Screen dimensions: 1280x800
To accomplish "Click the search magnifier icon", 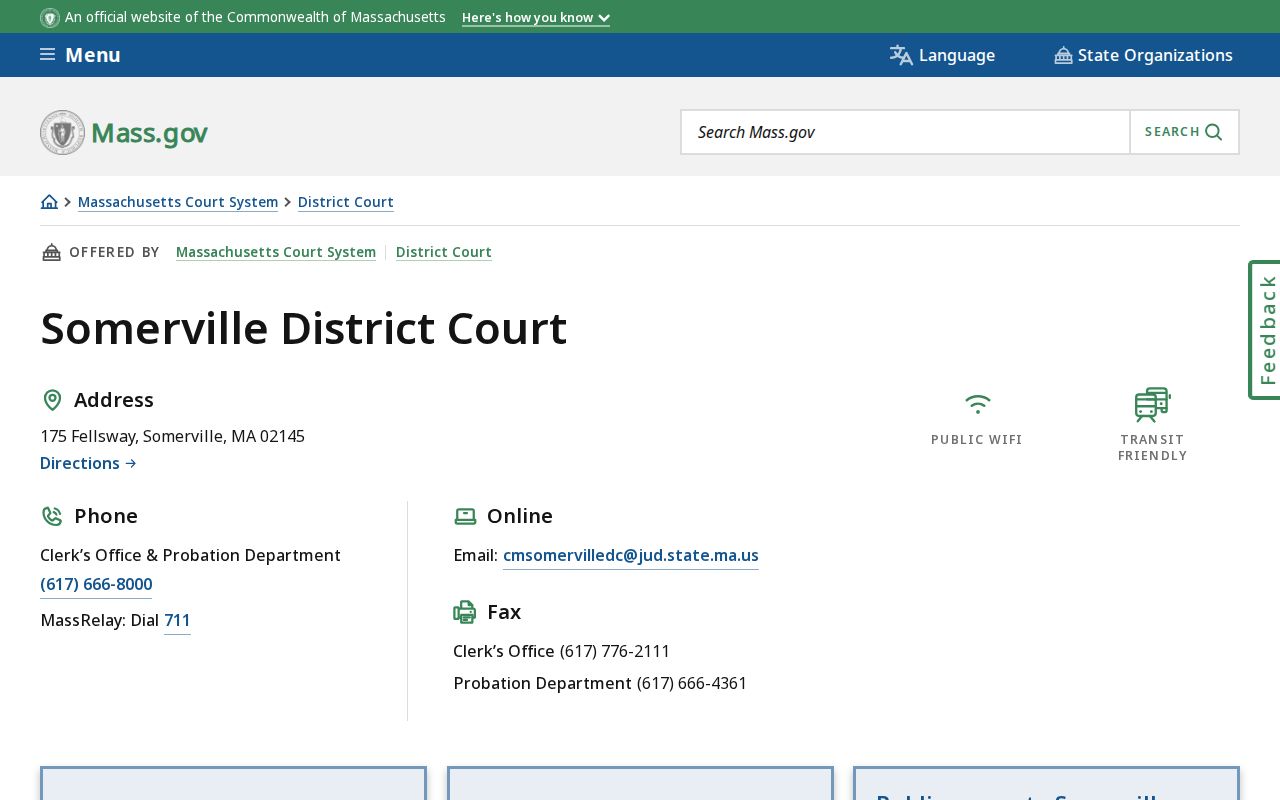I will pyautogui.click(x=1214, y=132).
